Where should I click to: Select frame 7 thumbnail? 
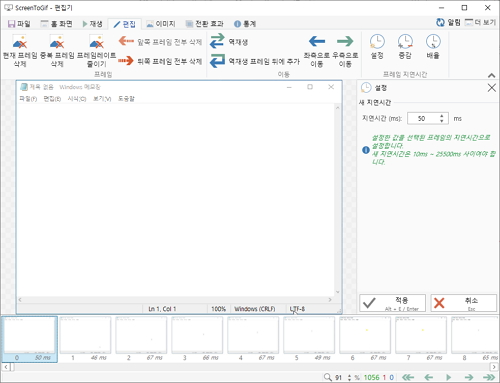click(421, 339)
